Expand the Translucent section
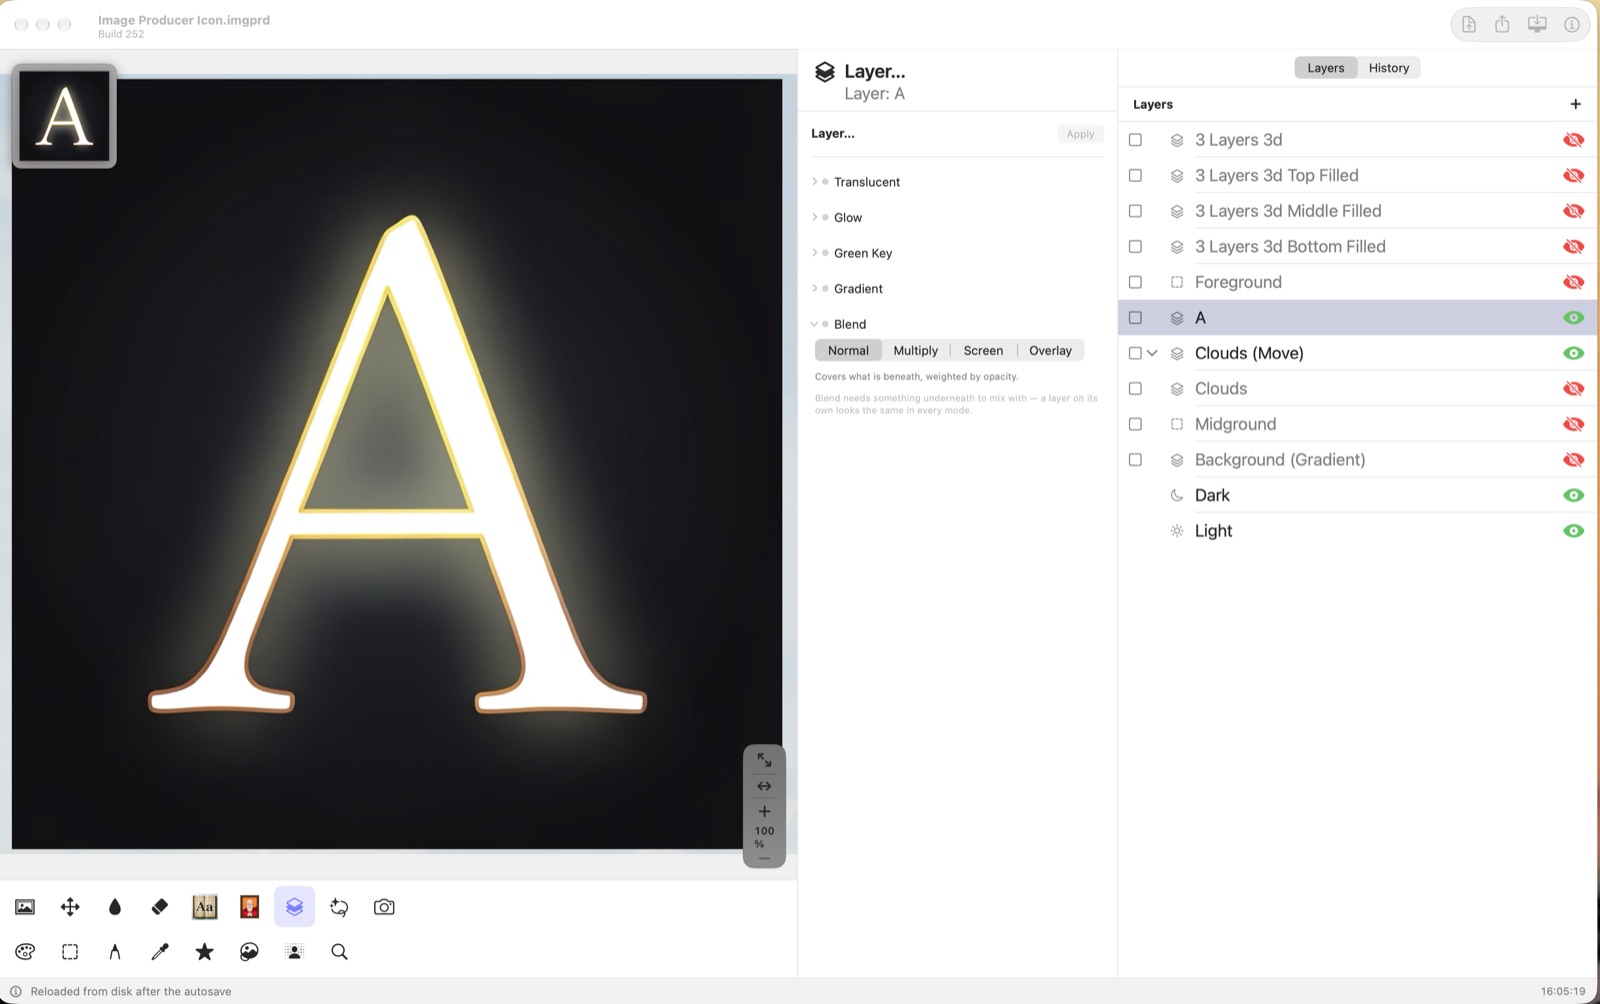The width and height of the screenshot is (1600, 1004). pyautogui.click(x=814, y=182)
